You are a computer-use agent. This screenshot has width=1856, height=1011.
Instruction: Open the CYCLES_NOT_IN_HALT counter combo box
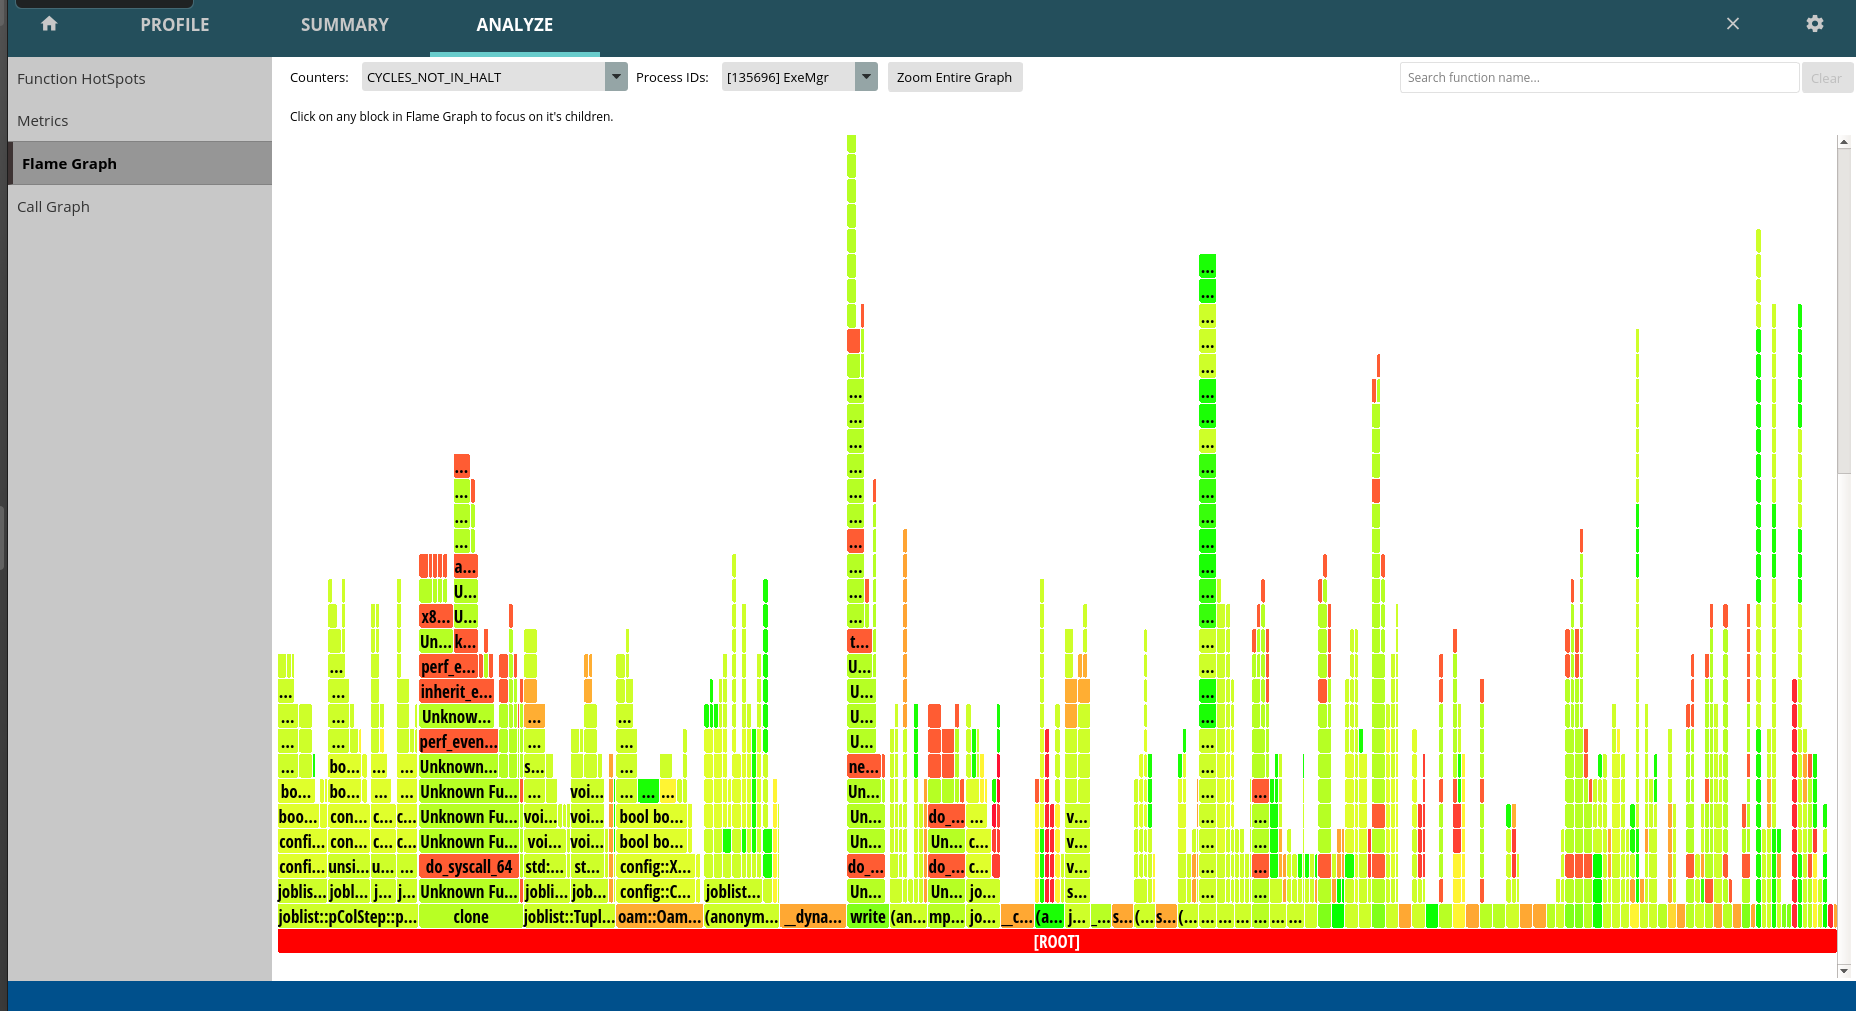coord(484,77)
